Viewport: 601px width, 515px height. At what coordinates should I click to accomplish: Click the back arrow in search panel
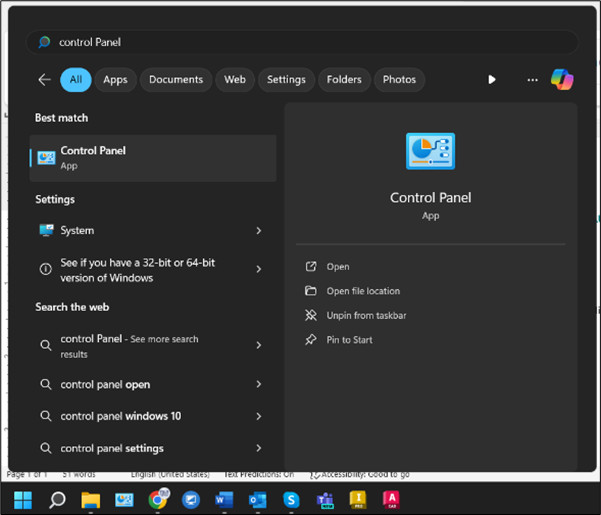[x=44, y=80]
